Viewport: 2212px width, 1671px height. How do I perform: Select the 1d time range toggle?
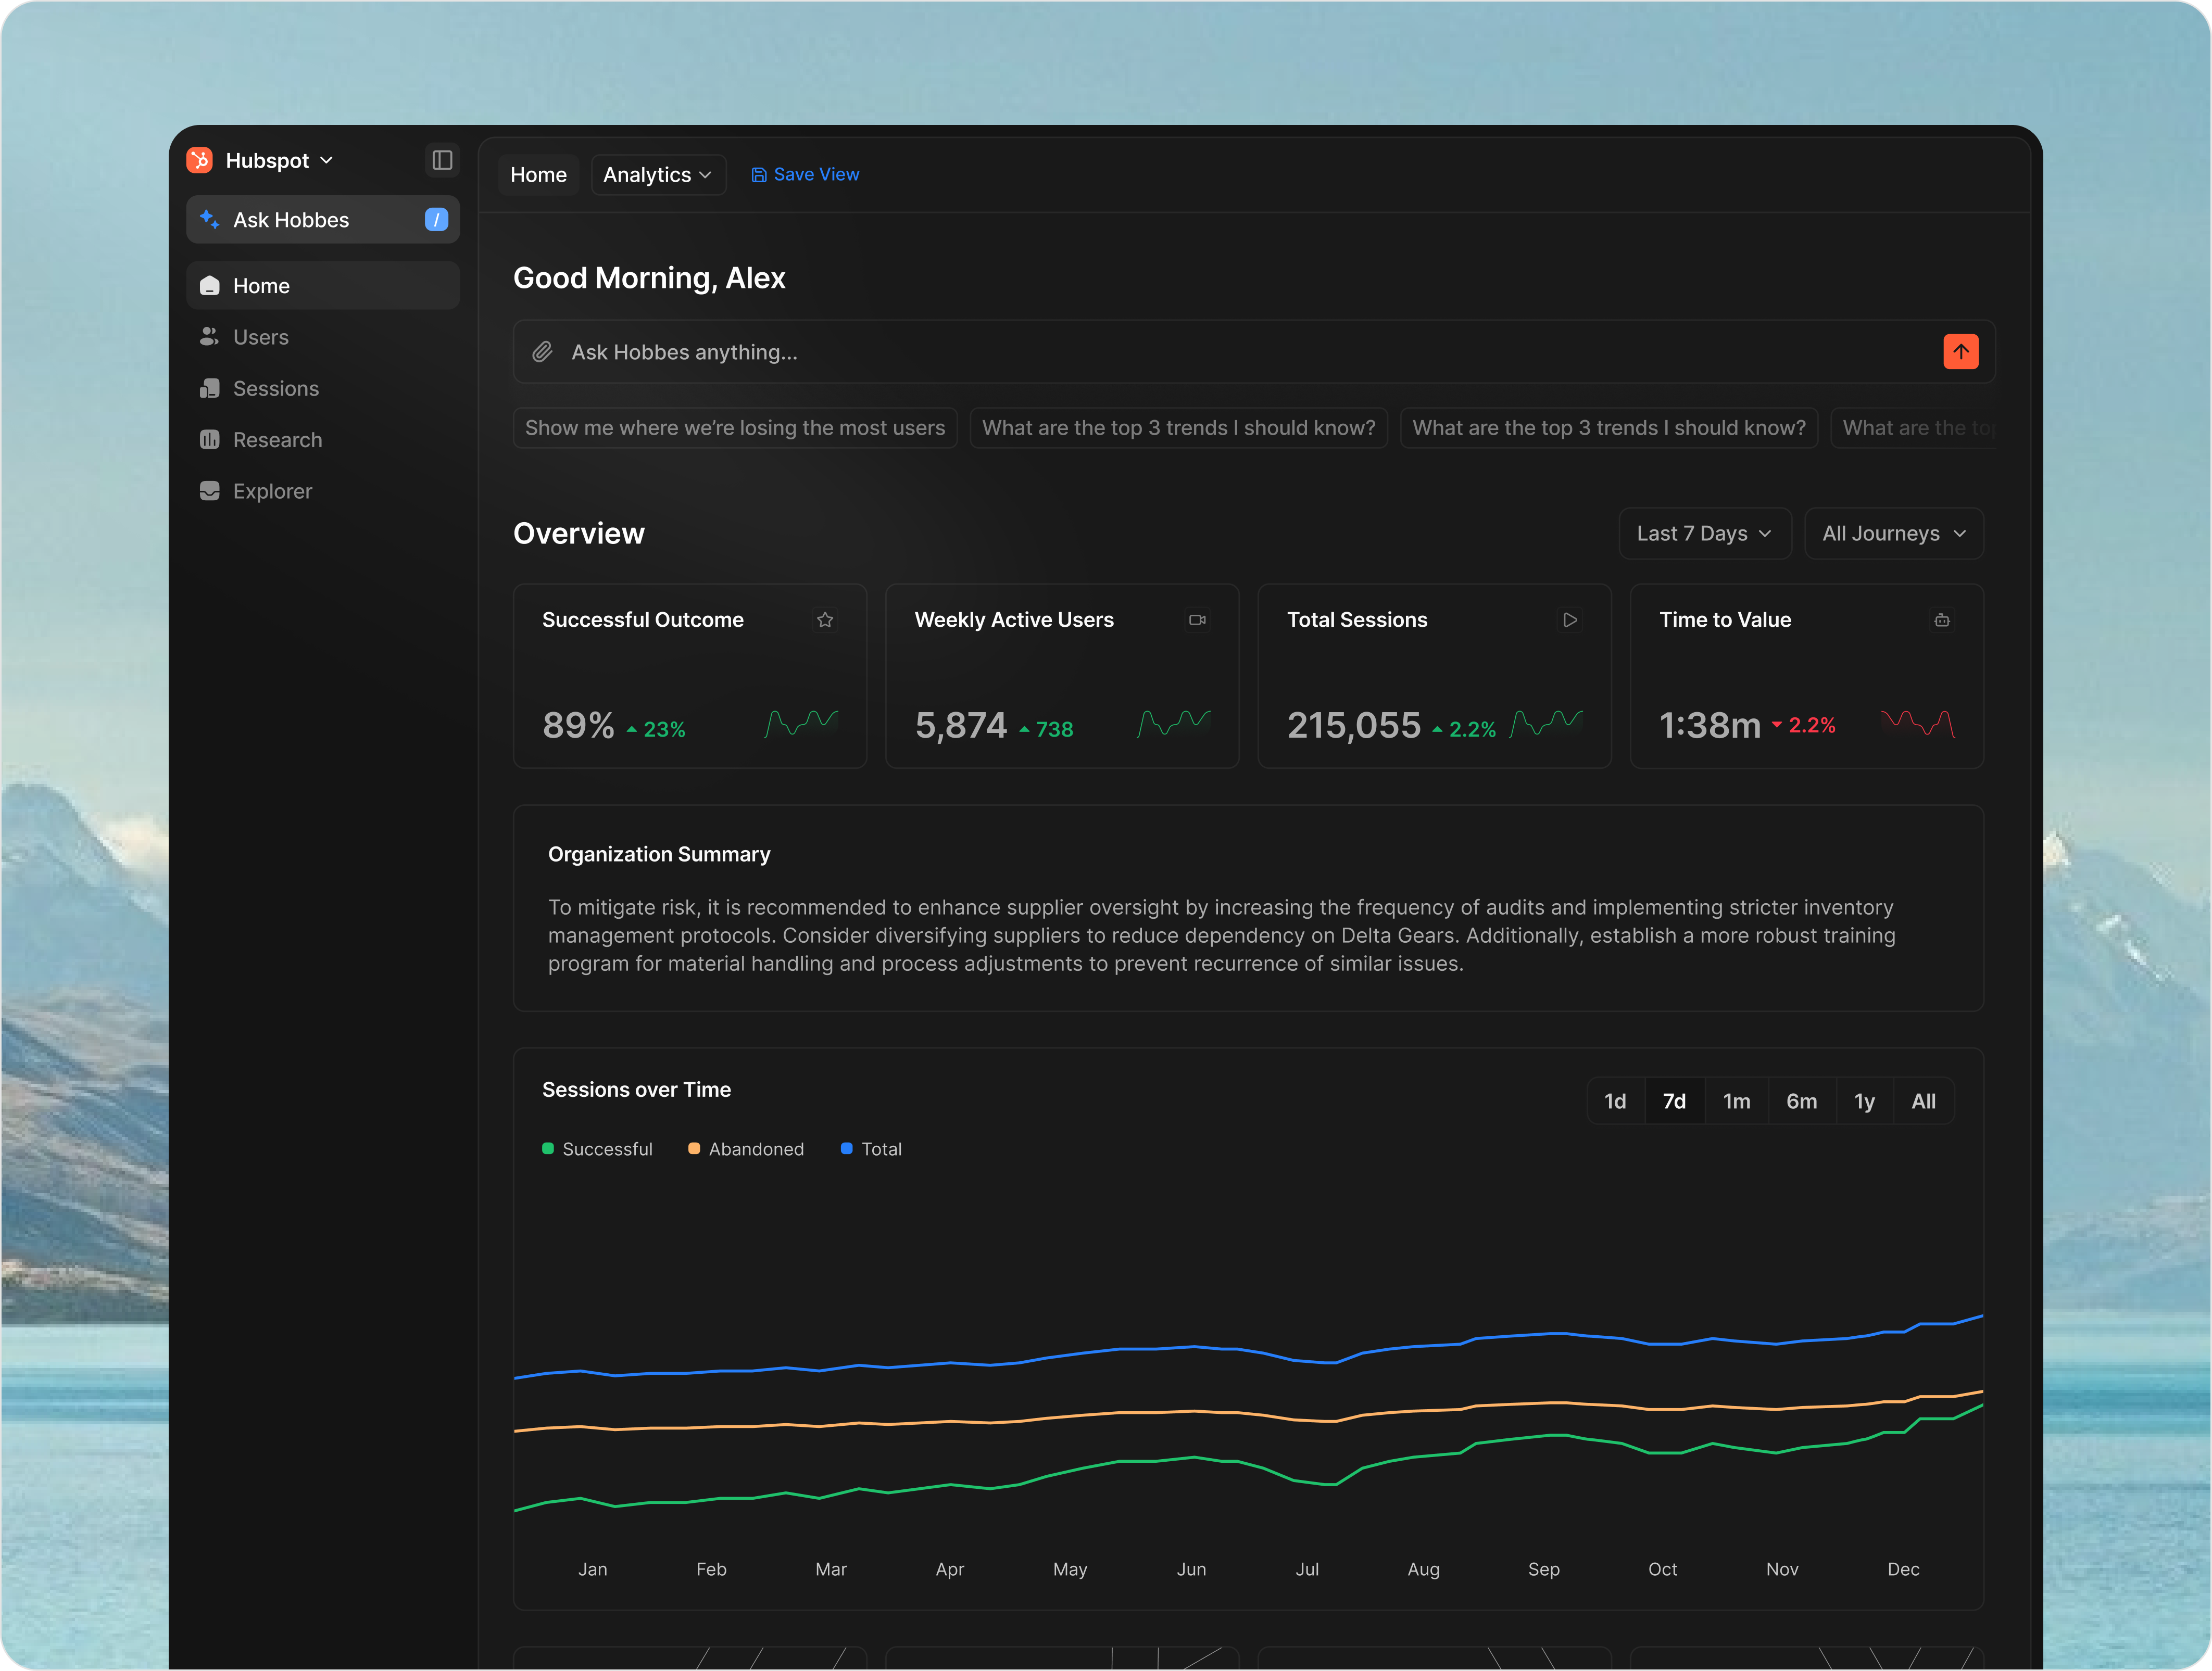pyautogui.click(x=1615, y=1101)
